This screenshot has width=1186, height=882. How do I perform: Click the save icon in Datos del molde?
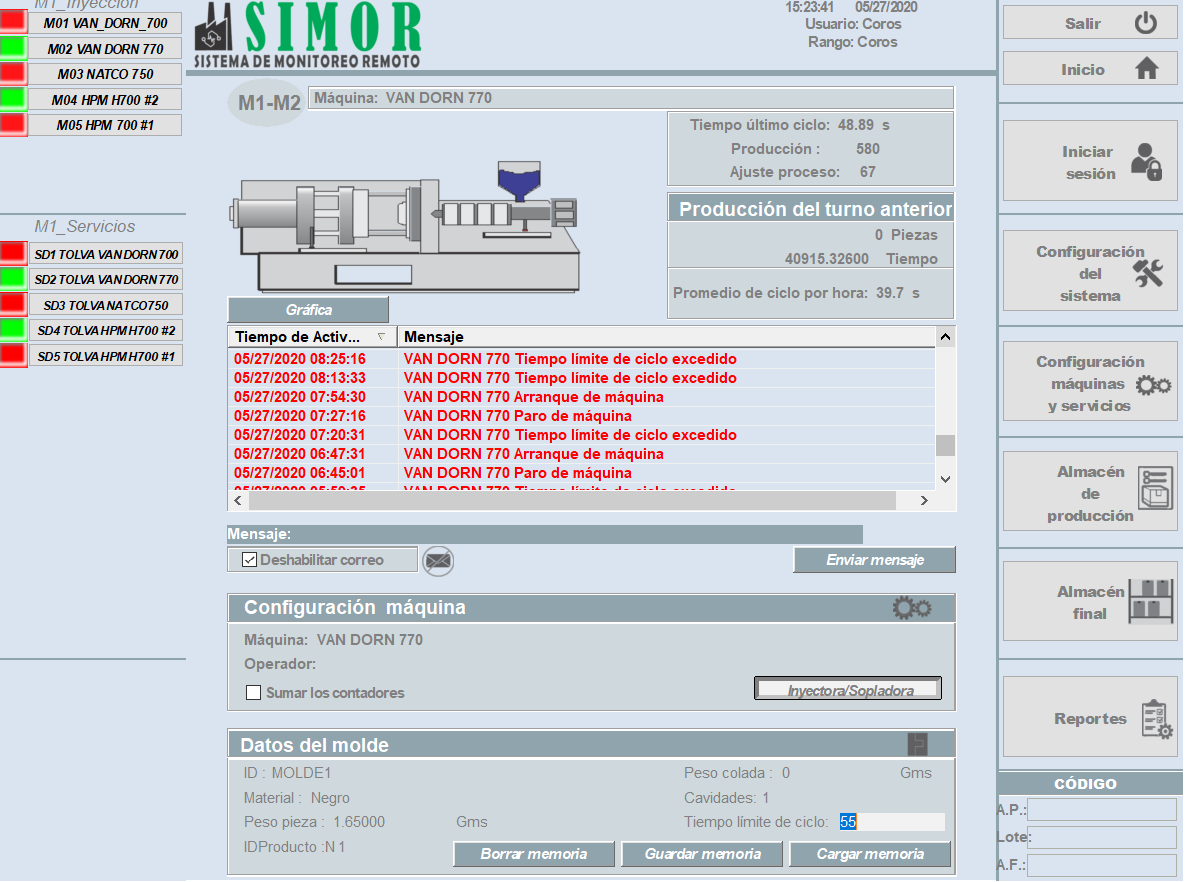click(917, 744)
